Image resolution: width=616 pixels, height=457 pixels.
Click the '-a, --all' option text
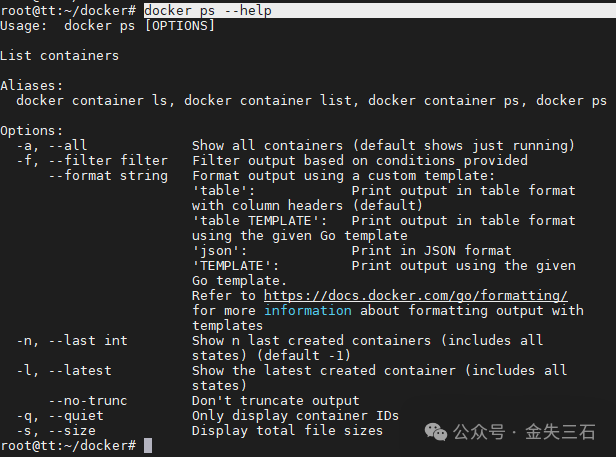52,146
